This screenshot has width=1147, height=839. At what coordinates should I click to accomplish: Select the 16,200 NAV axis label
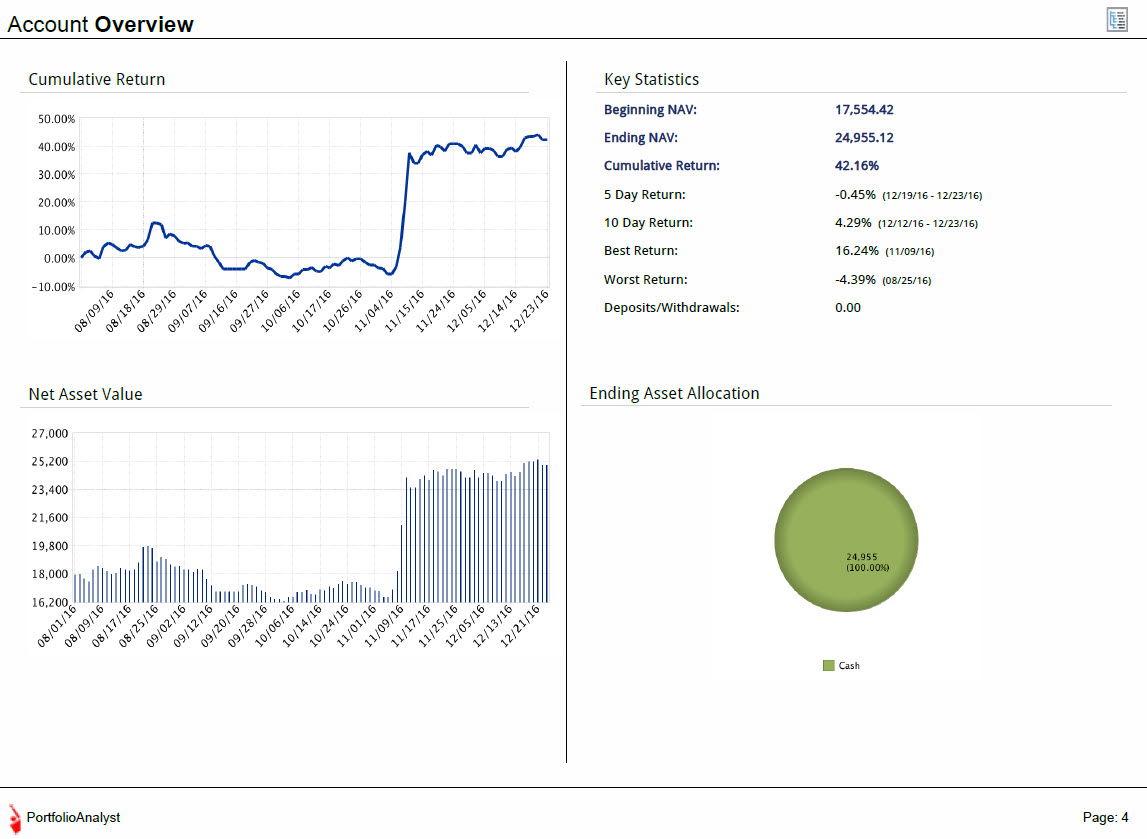coord(50,603)
